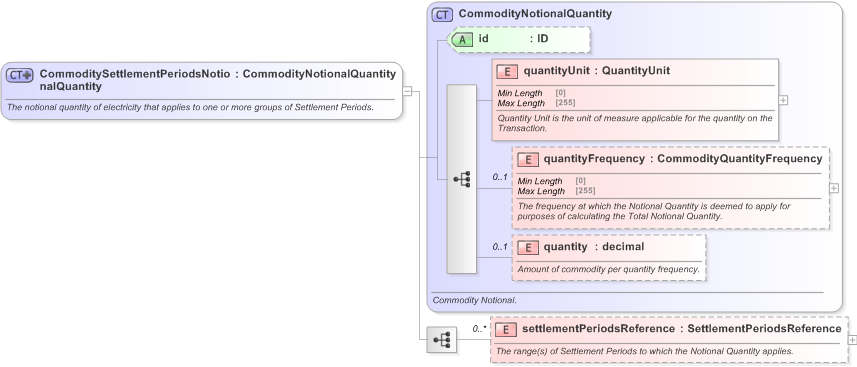Open the SettlementPeriodsReference type link

[764, 329]
